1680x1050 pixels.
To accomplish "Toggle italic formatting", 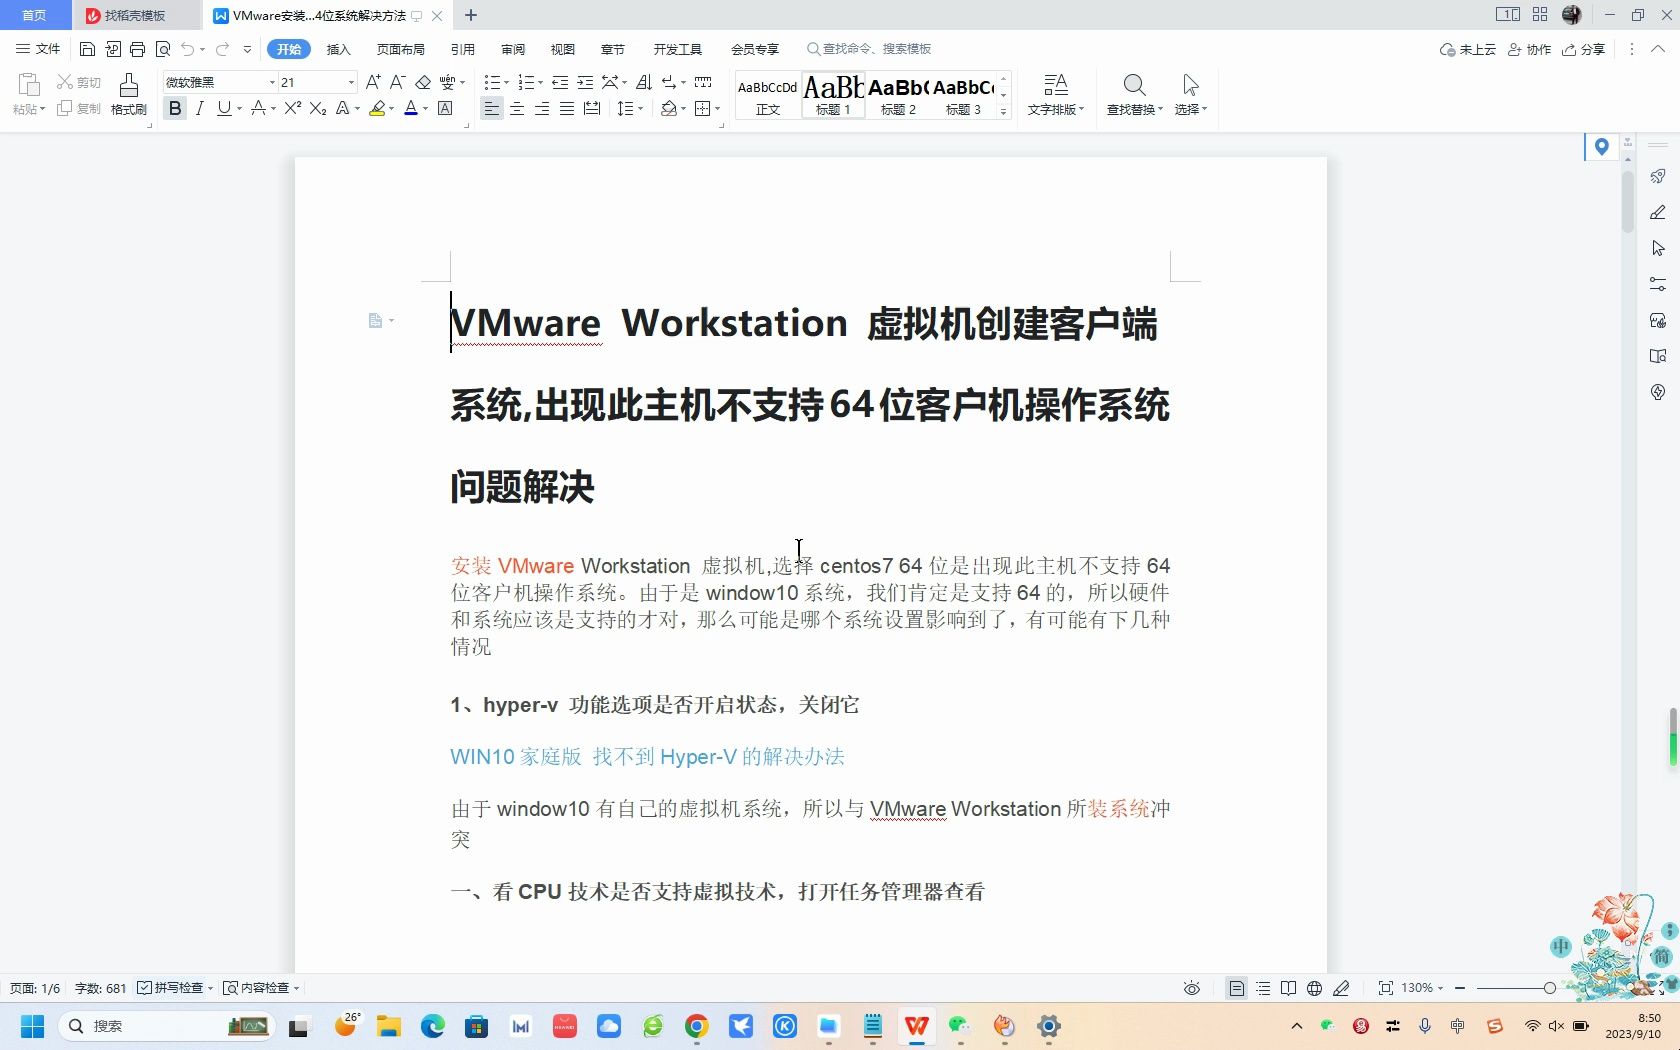I will coord(200,109).
